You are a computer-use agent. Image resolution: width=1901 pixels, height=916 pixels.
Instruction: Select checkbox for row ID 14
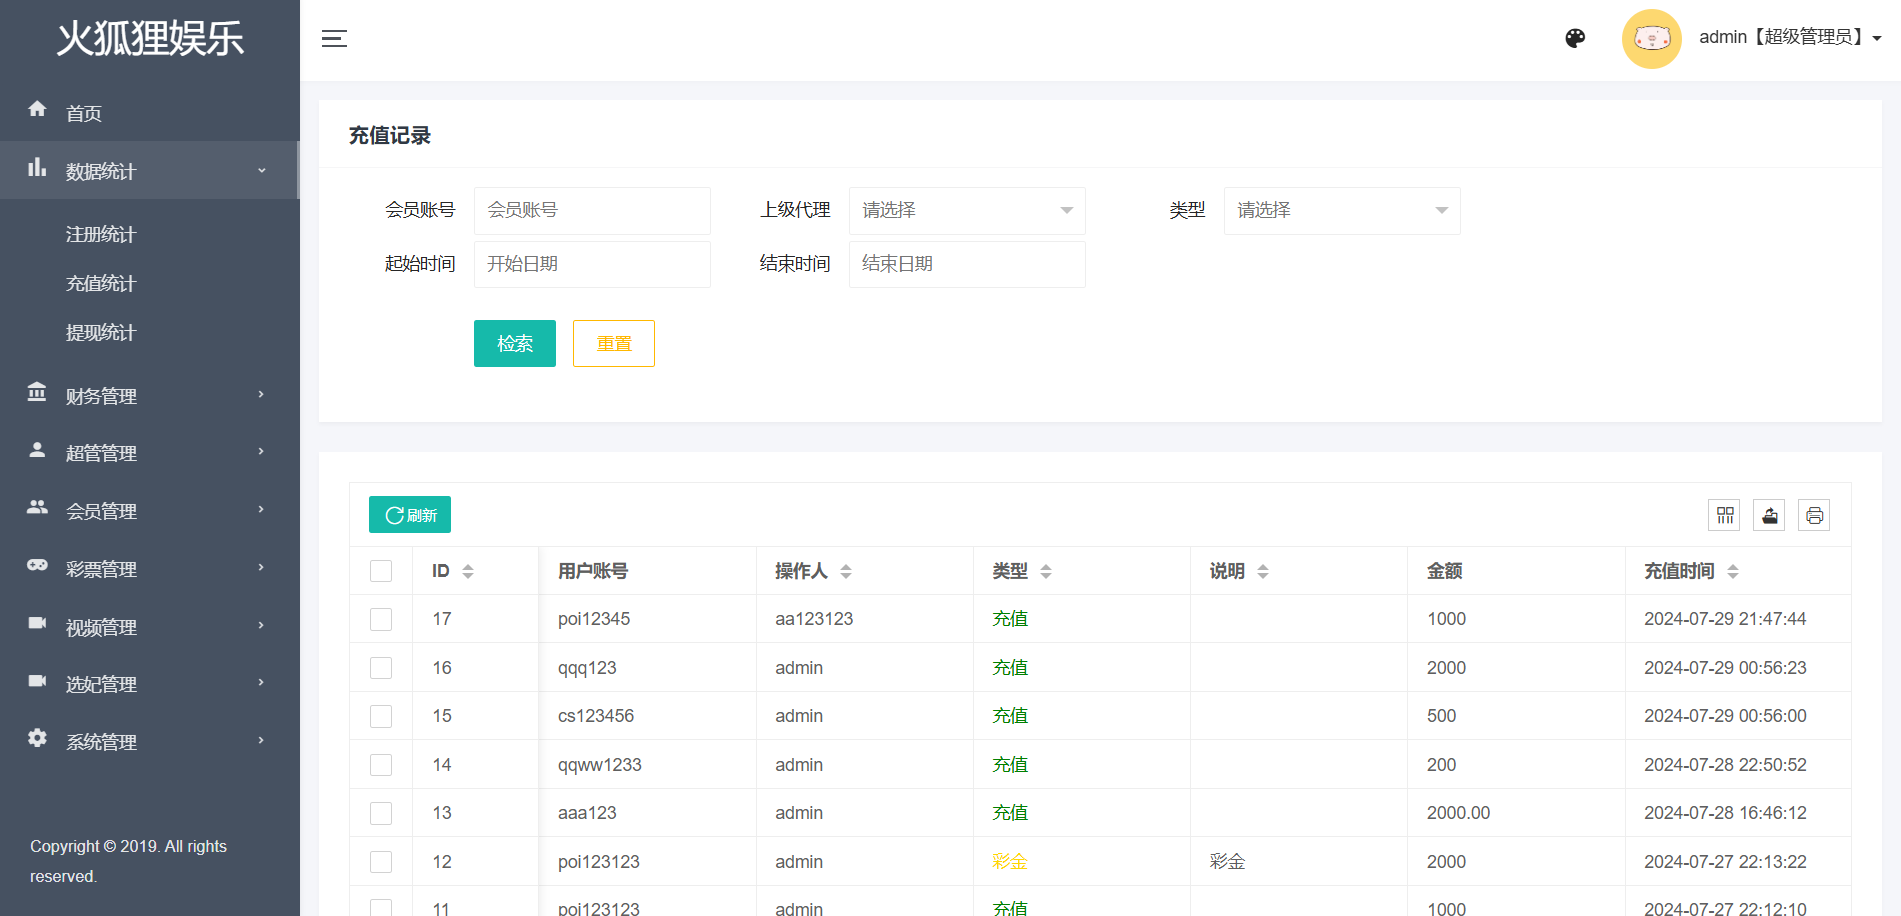(381, 765)
